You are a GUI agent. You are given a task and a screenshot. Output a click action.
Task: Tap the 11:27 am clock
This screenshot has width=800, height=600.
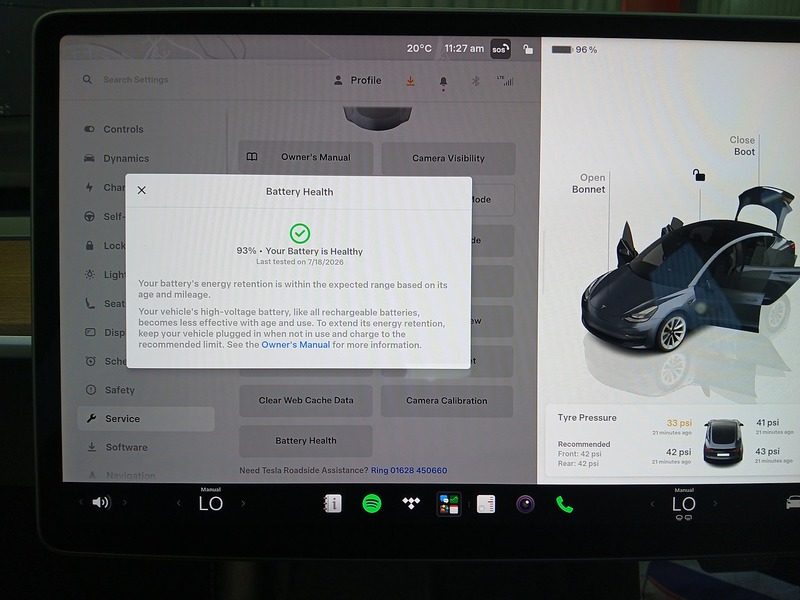point(464,49)
